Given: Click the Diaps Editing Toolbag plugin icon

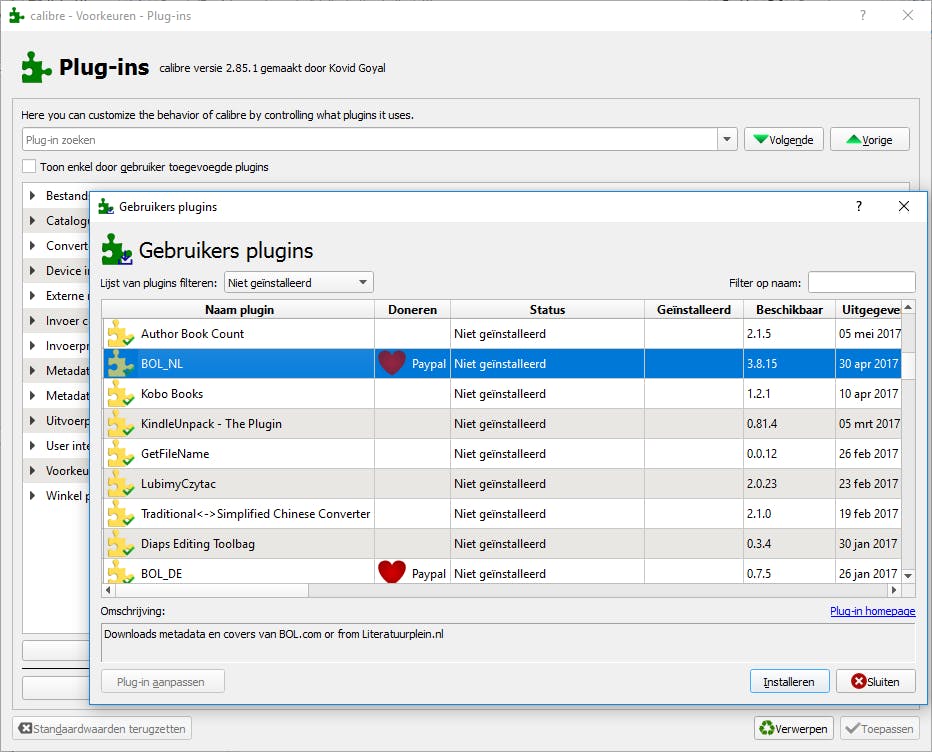Looking at the screenshot, I should point(121,543).
